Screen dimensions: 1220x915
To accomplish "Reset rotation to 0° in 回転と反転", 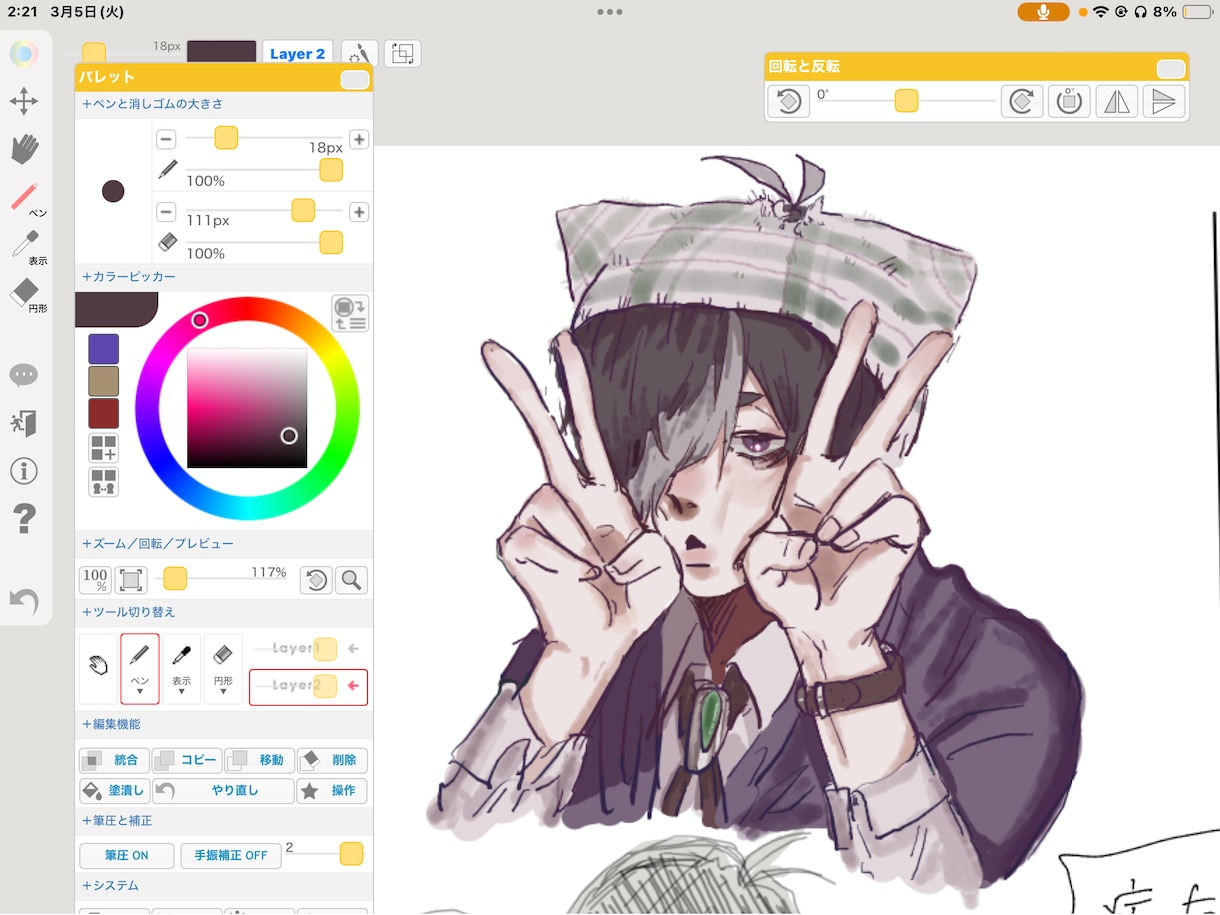I will click(1069, 101).
